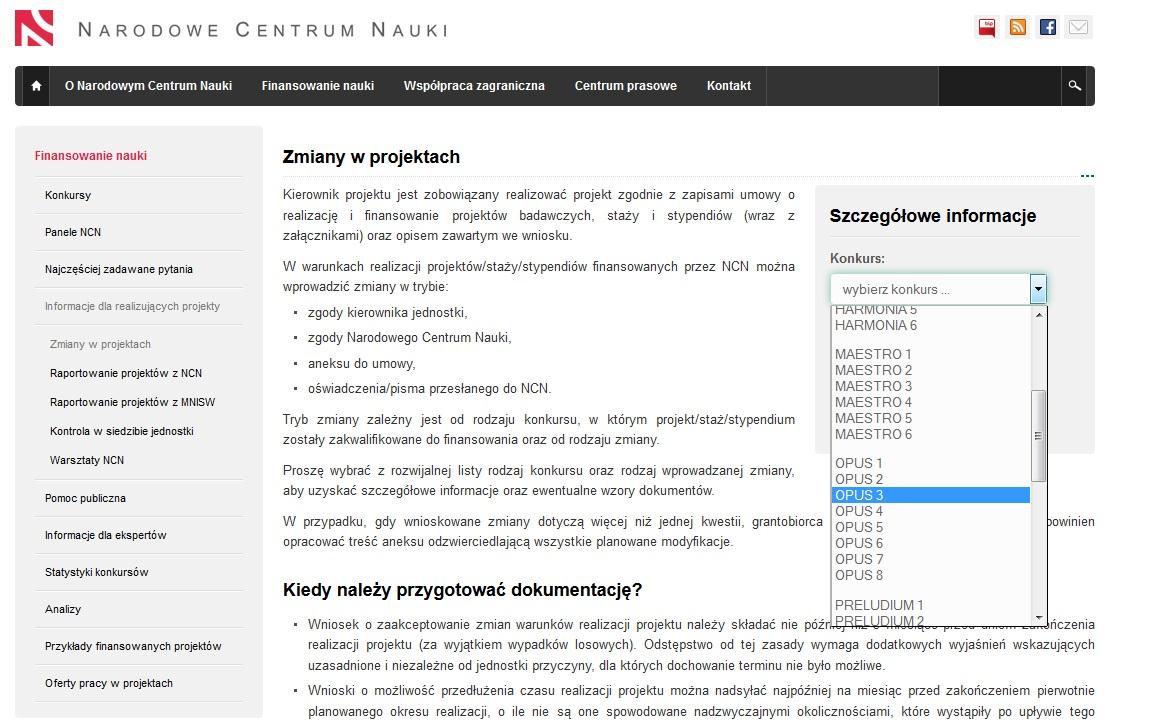
Task: Click the Zmiany w projektach heading
Action: 371,157
